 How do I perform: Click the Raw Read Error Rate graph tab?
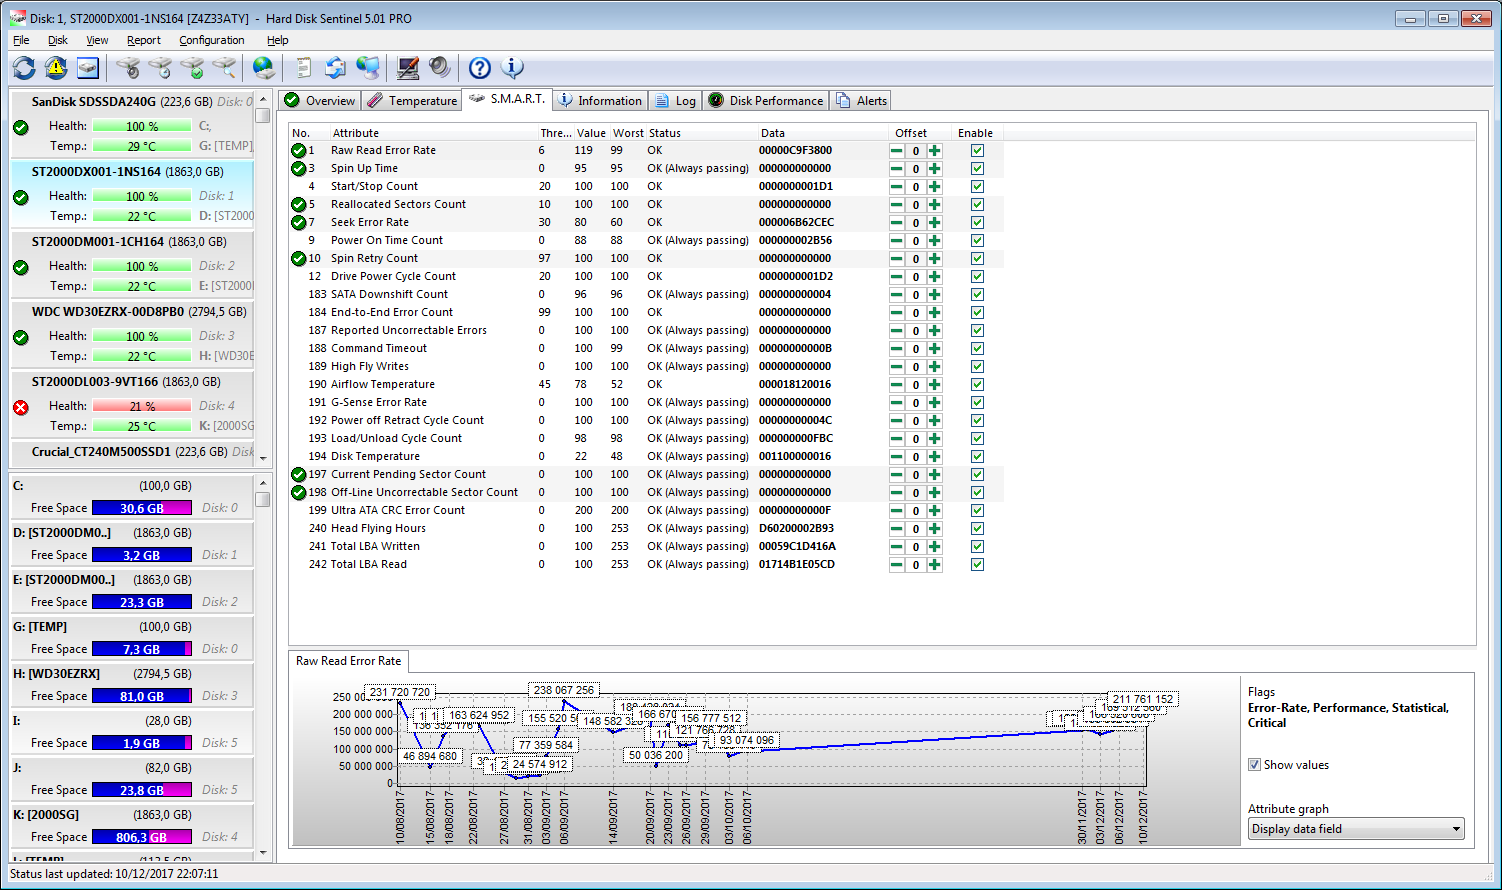[x=348, y=661]
